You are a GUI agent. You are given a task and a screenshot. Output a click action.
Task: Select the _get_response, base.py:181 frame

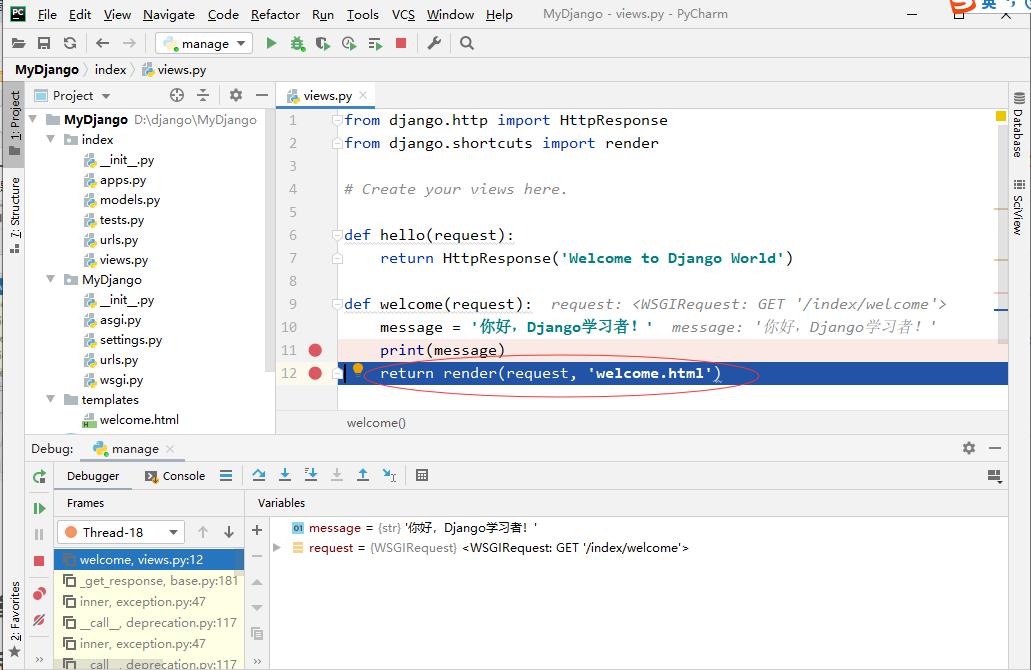pyautogui.click(x=149, y=581)
